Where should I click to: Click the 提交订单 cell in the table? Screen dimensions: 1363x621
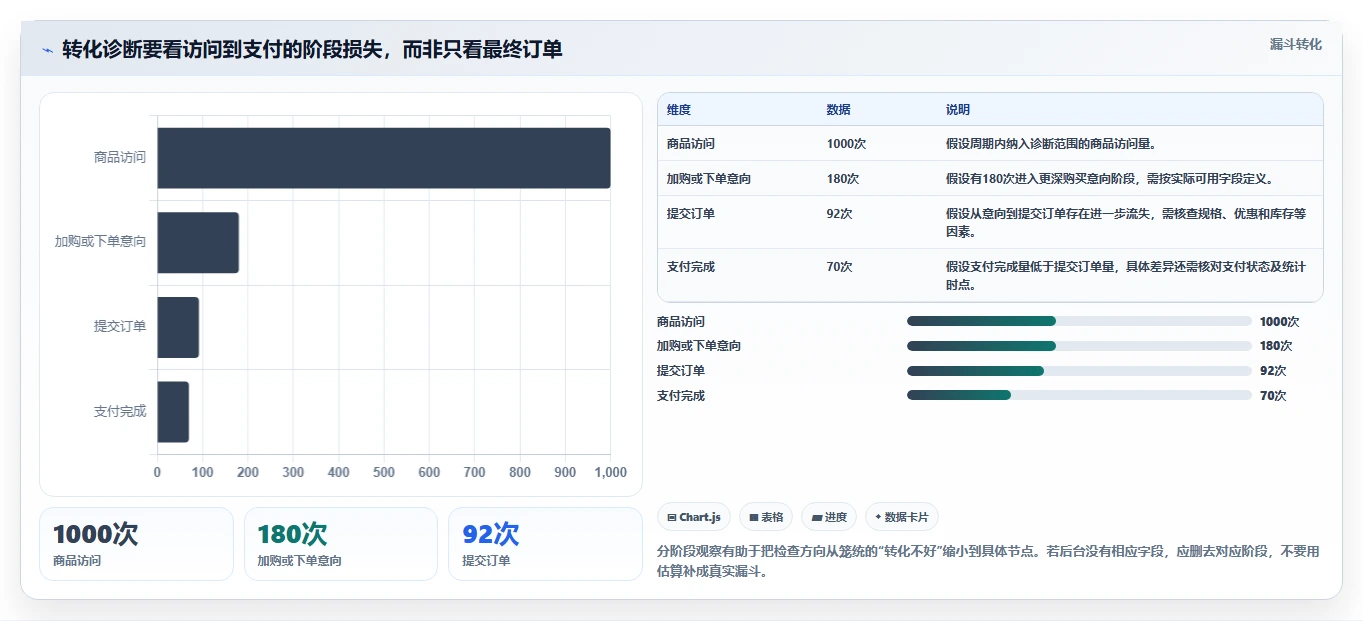691,213
